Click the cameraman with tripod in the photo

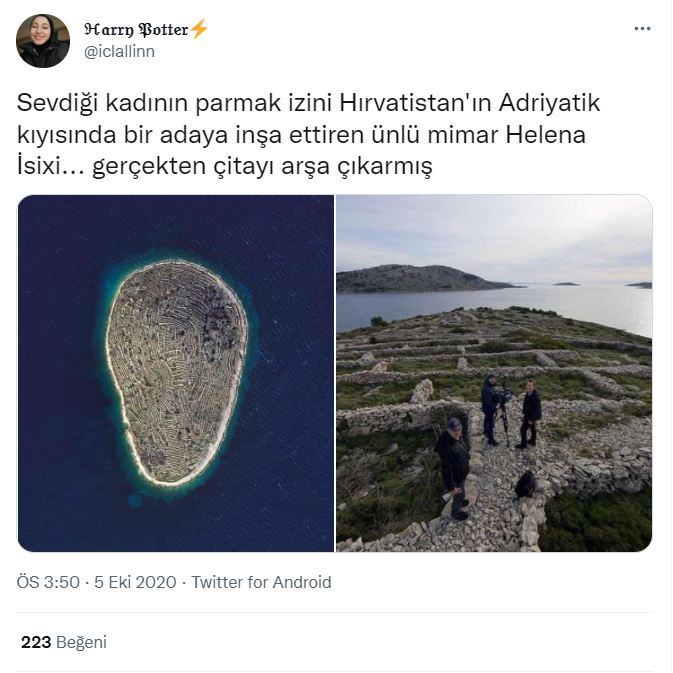pyautogui.click(x=493, y=409)
